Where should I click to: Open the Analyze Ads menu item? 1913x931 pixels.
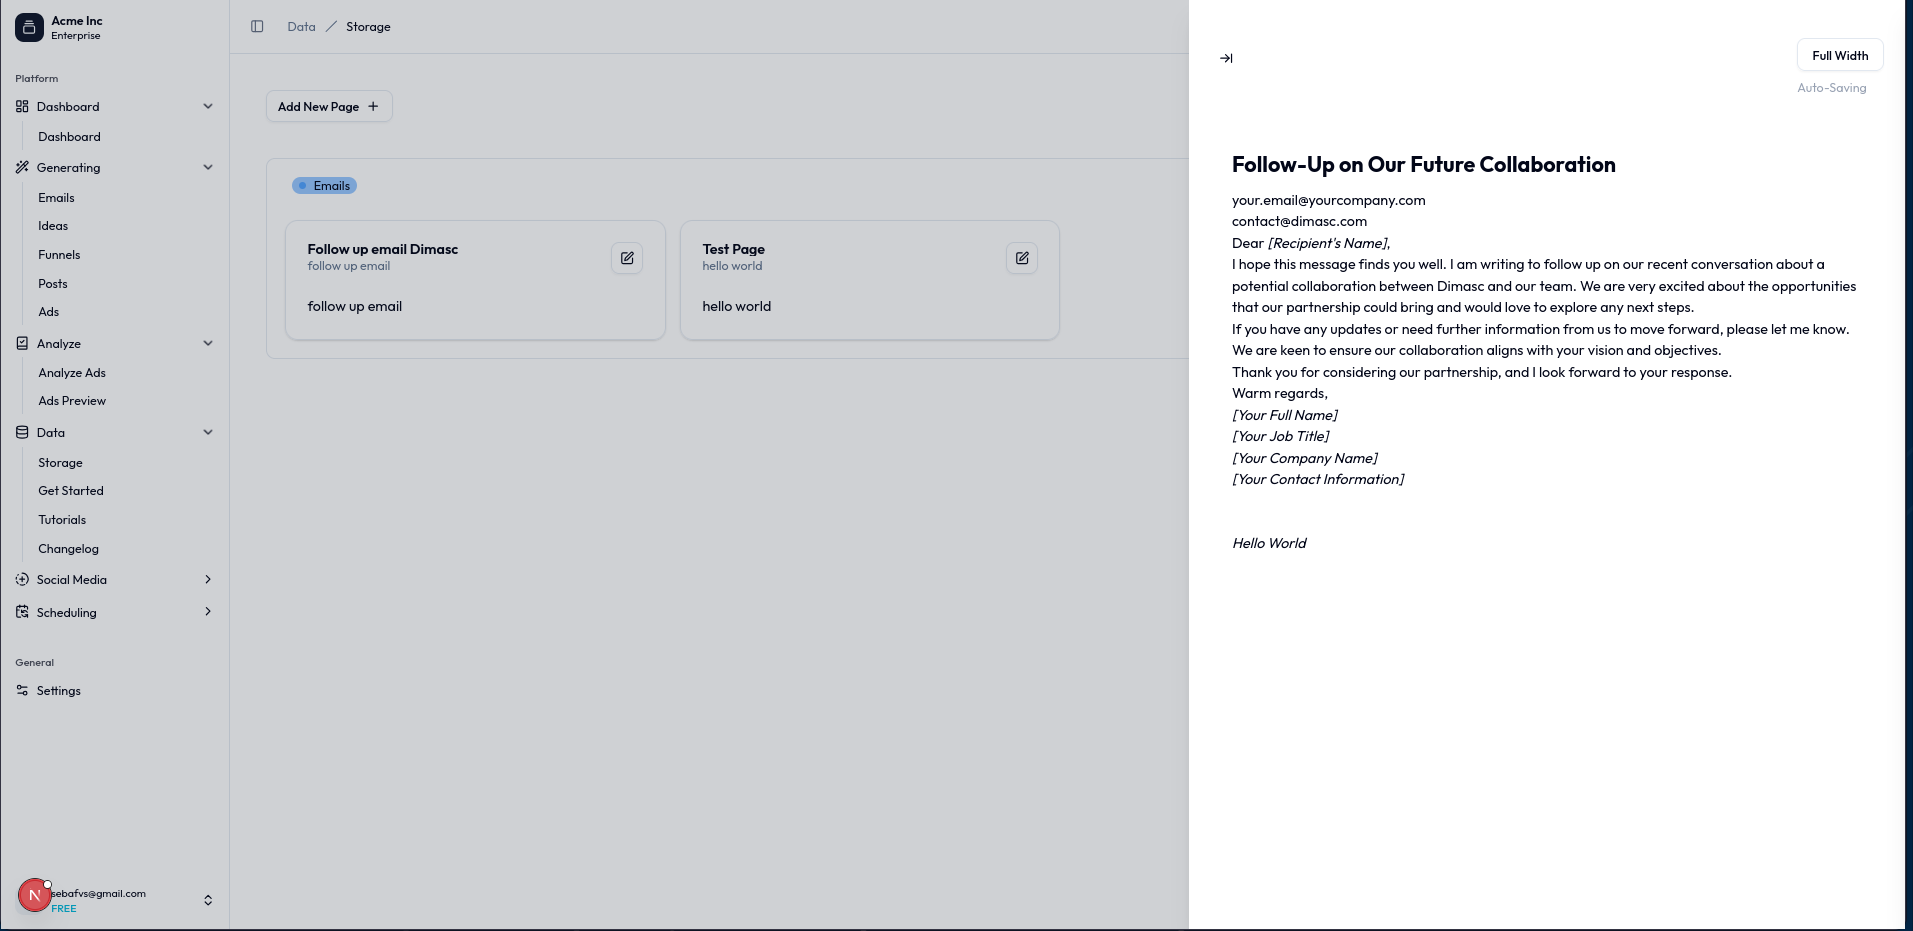(72, 373)
